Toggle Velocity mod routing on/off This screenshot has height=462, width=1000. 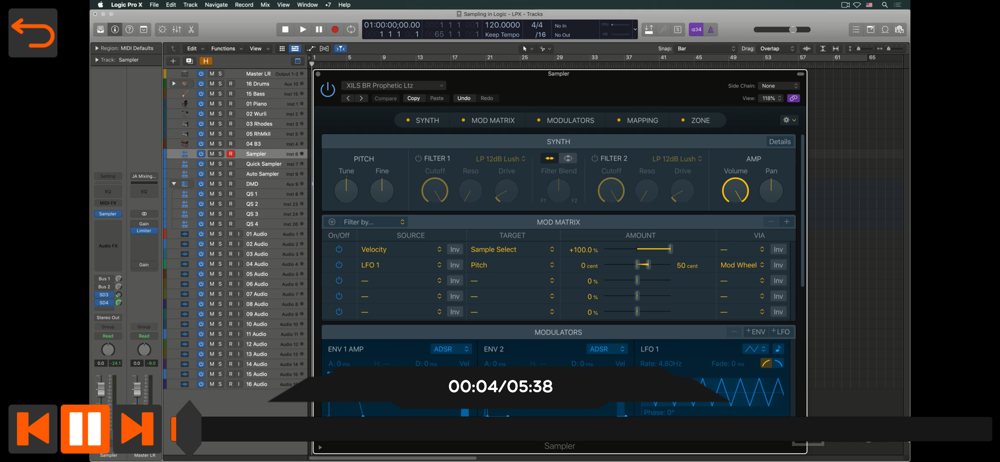339,250
